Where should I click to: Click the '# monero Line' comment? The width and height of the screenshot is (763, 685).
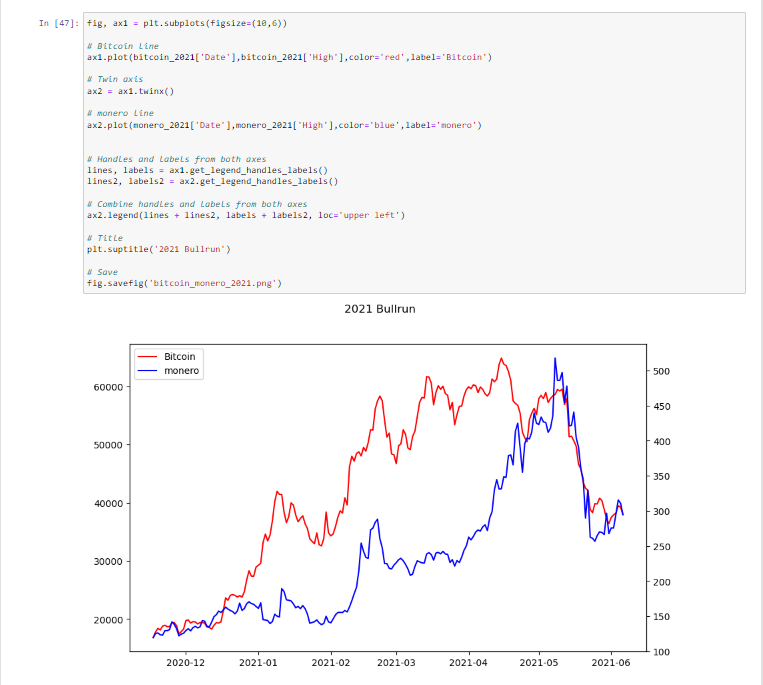click(120, 113)
